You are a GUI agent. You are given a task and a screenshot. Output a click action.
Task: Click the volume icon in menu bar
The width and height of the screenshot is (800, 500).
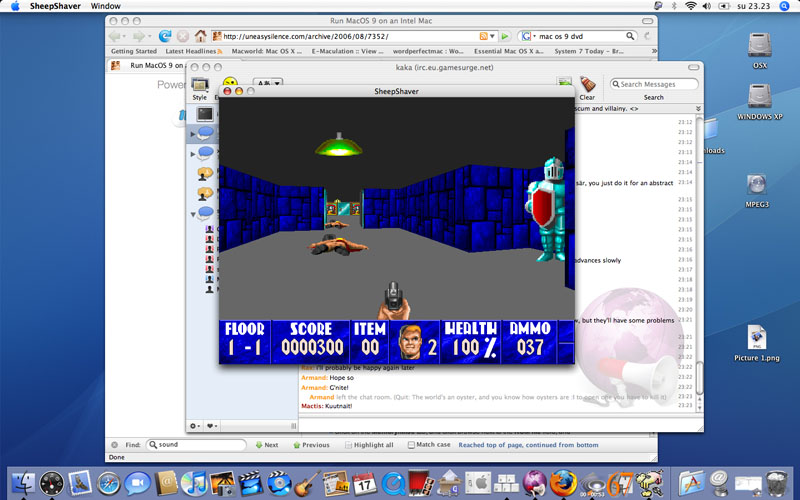click(x=707, y=6)
